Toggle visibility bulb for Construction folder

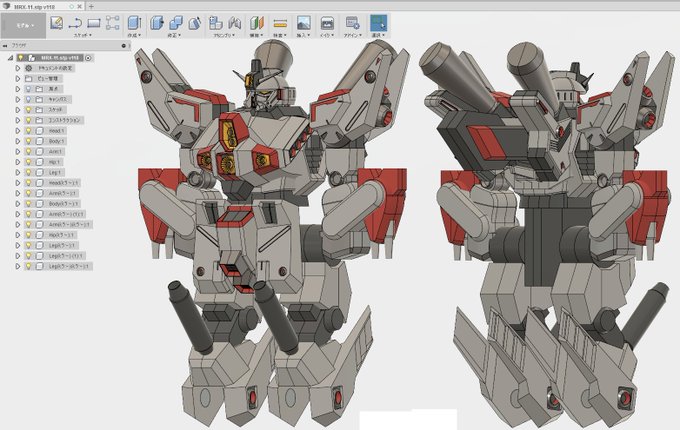29,120
